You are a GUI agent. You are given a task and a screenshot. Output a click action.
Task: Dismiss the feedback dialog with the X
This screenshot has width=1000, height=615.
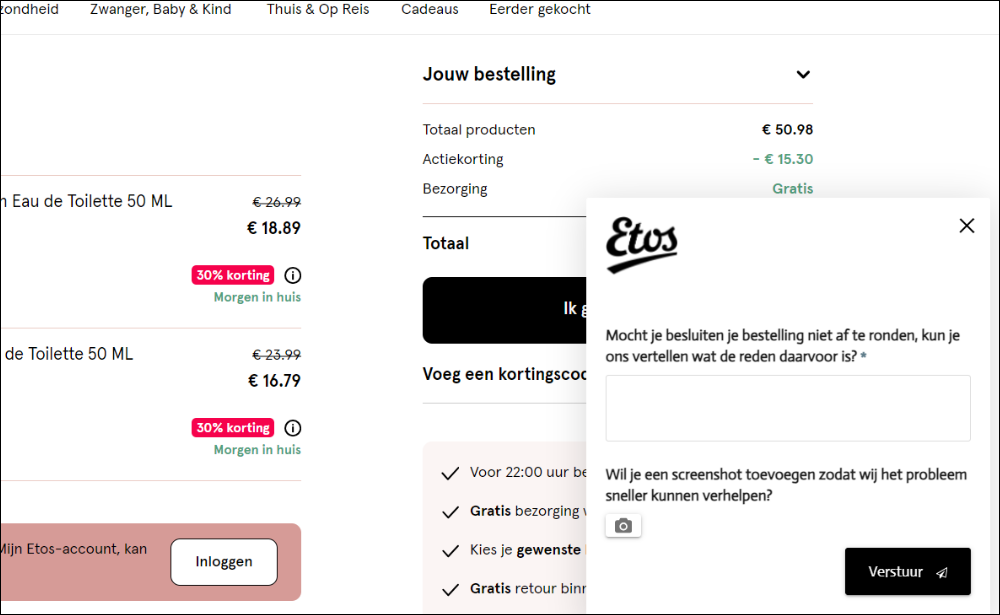coord(966,225)
